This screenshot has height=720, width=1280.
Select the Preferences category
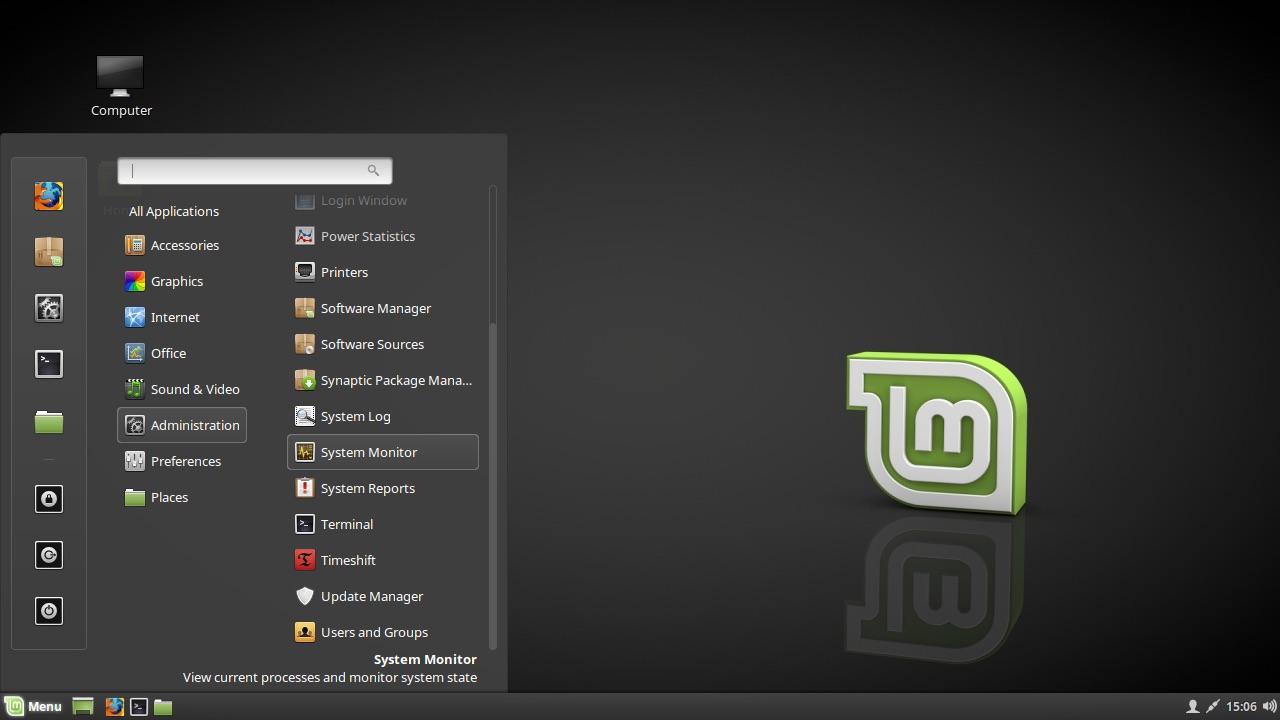(x=182, y=461)
